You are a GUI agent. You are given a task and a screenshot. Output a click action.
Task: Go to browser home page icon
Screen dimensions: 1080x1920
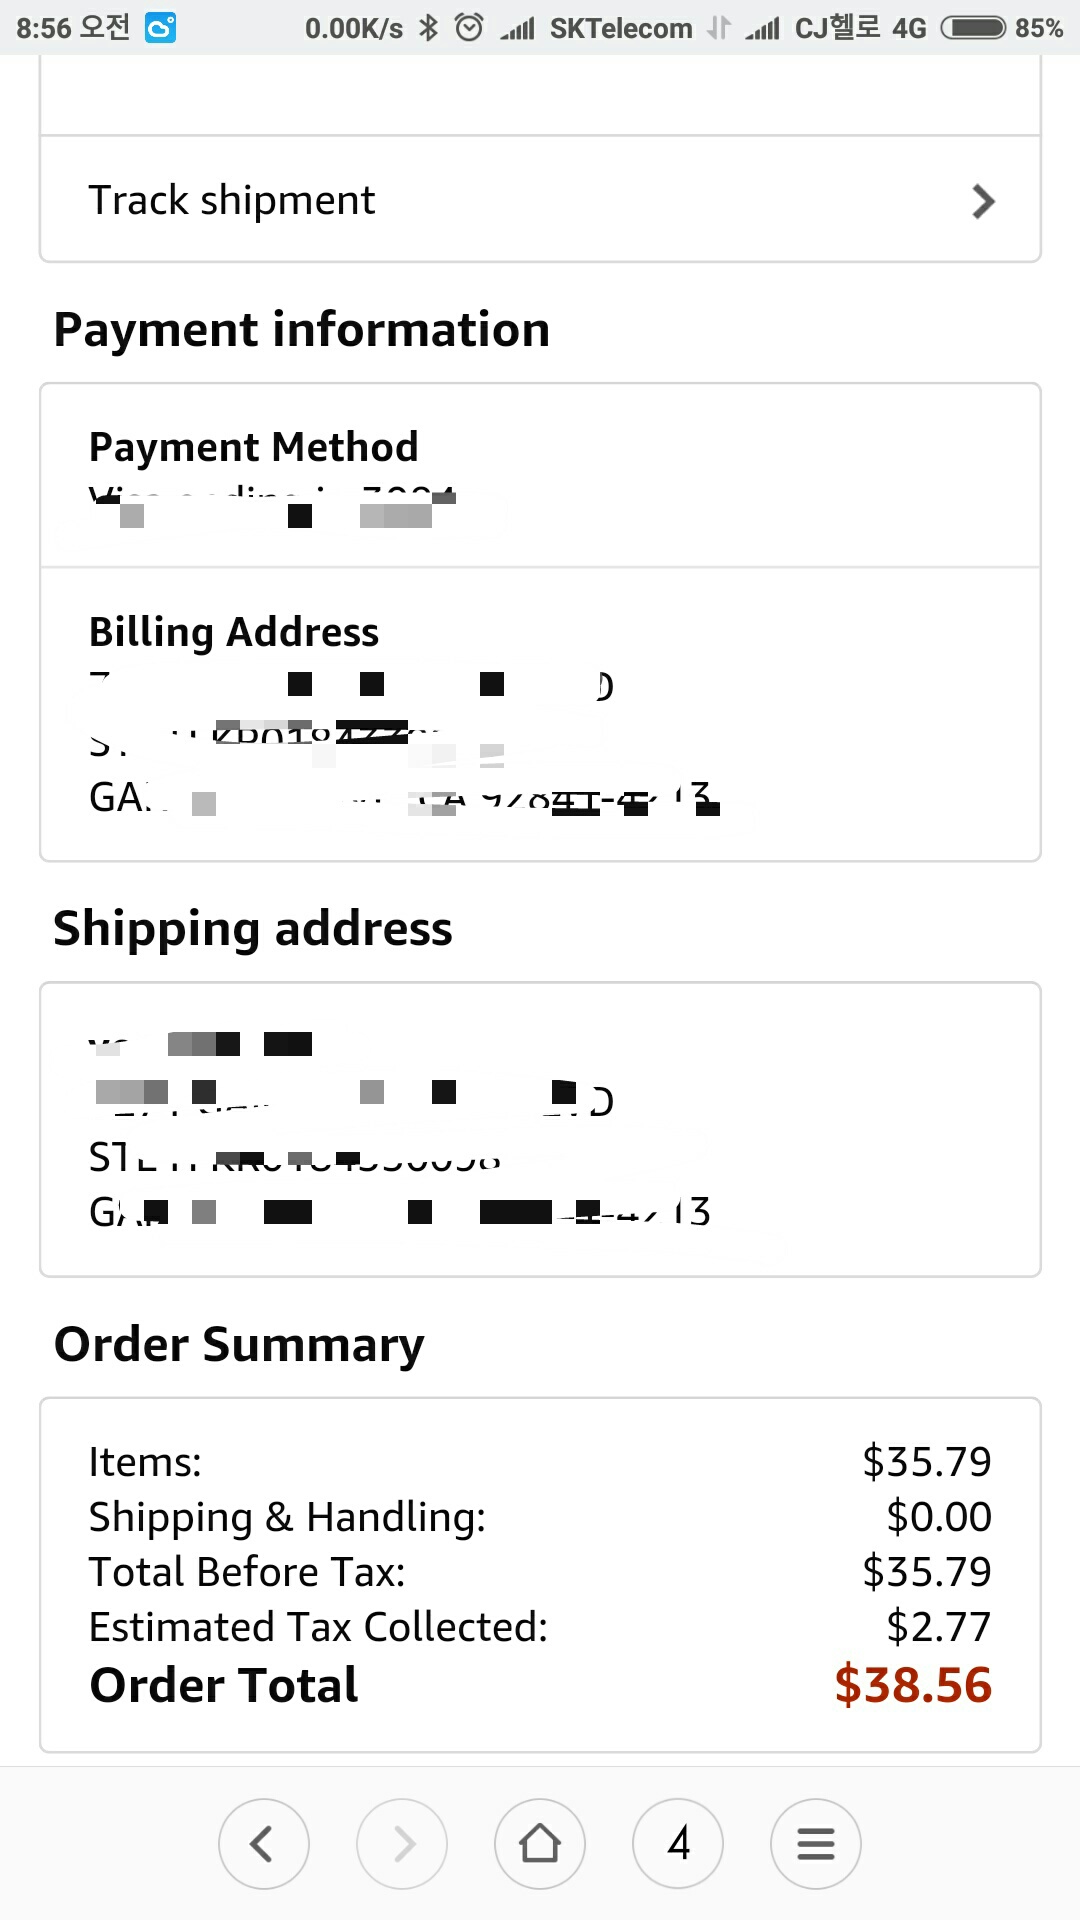click(x=540, y=1843)
